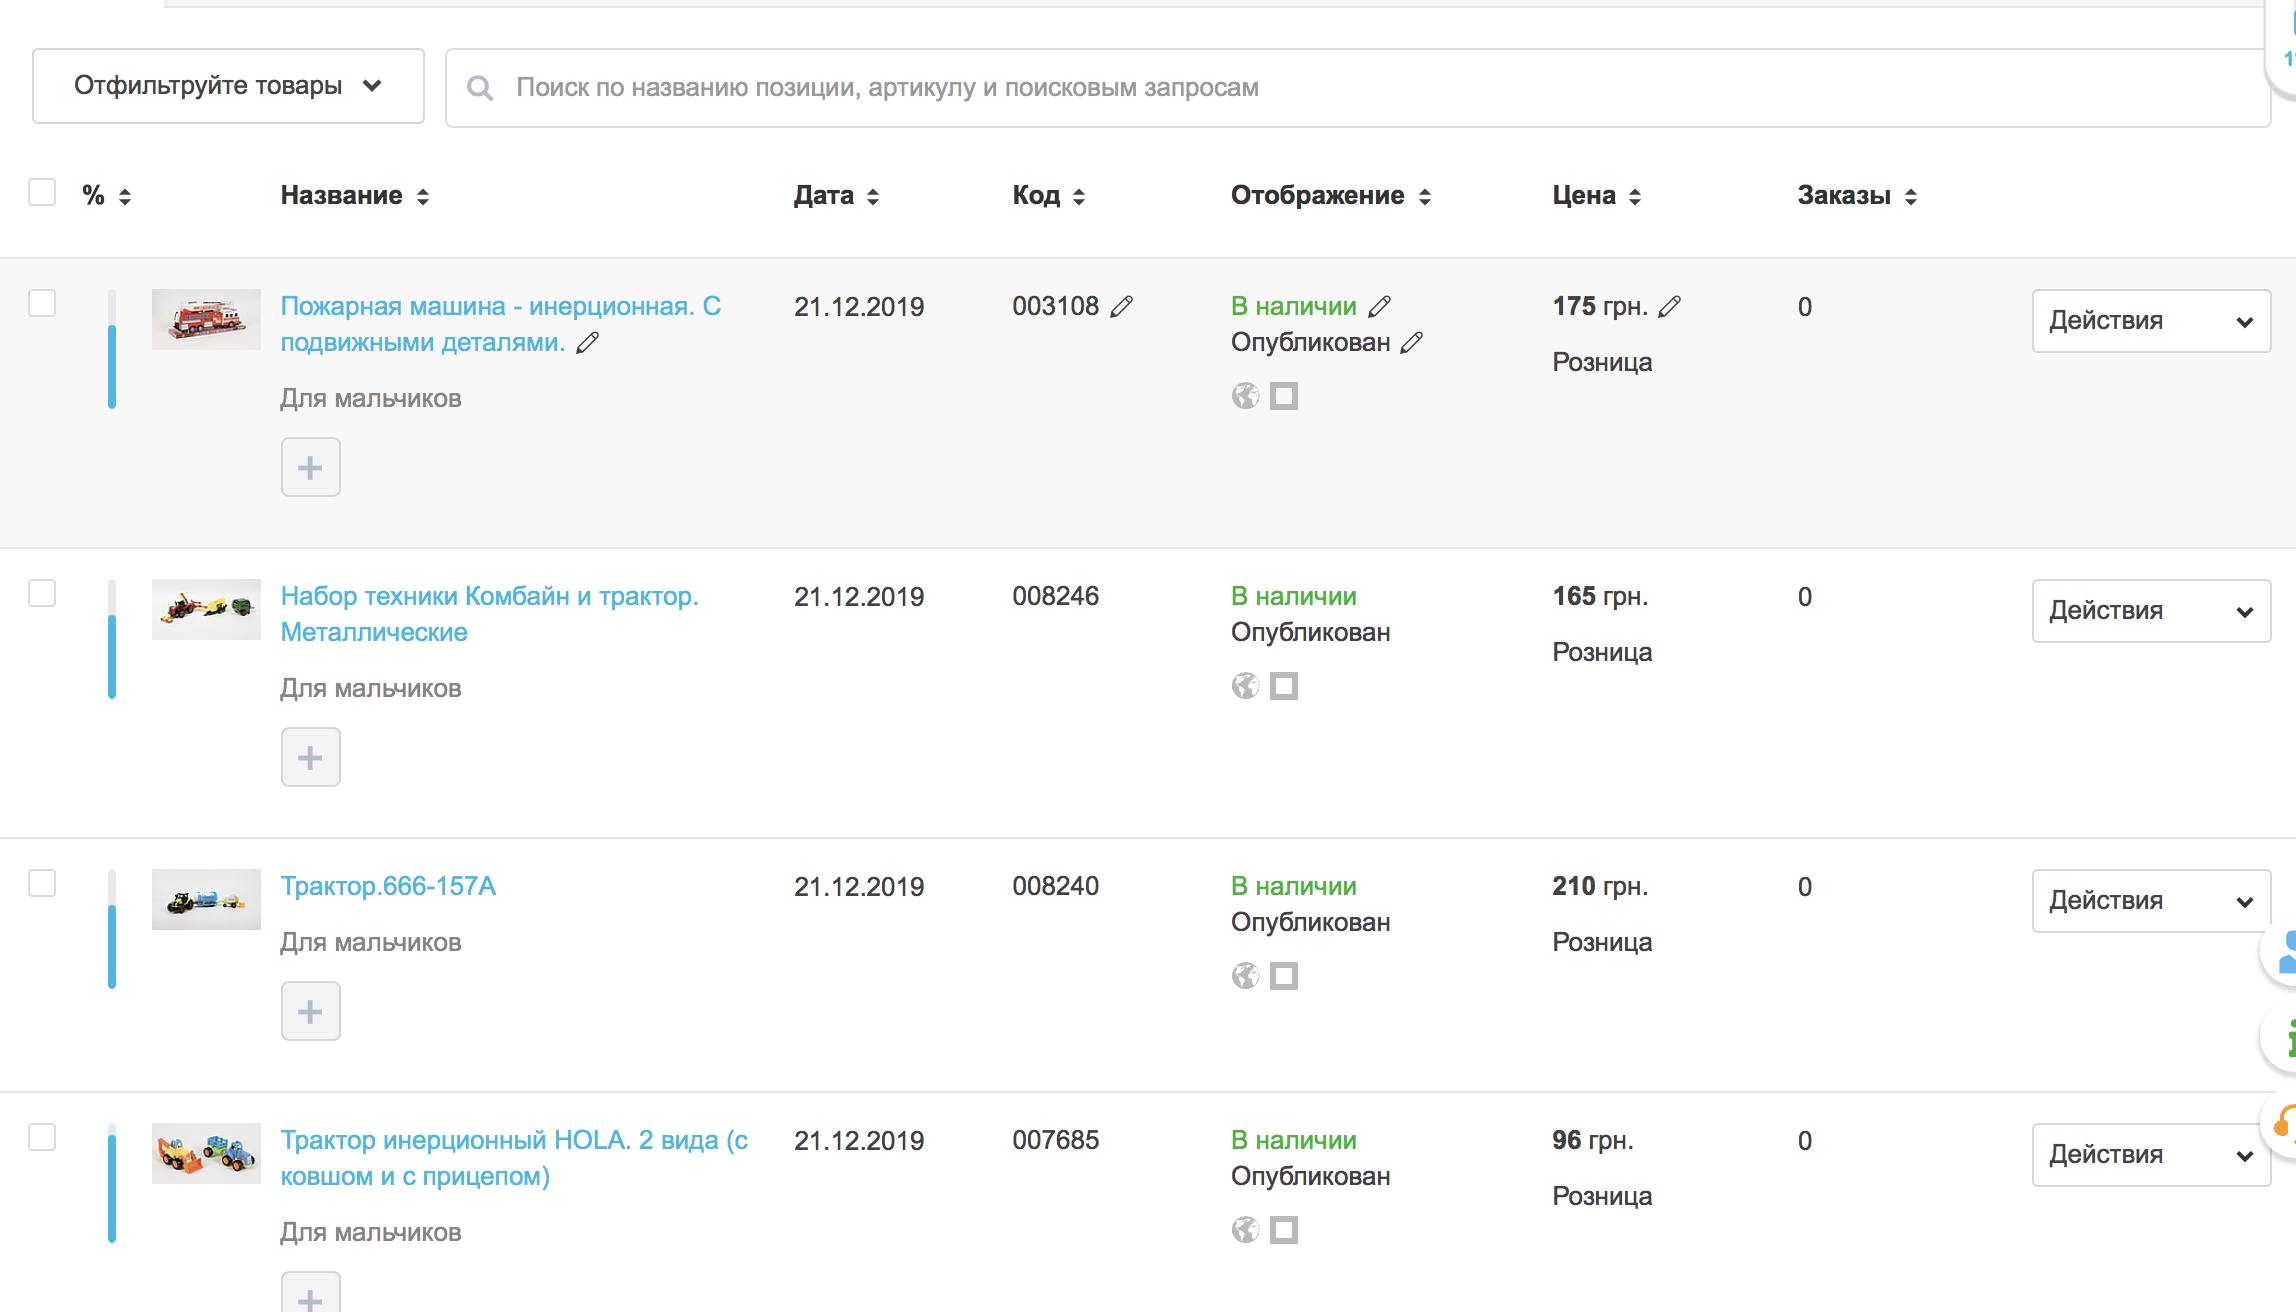
Task: Open Действия dropdown for Набор техники
Action: click(x=2151, y=611)
